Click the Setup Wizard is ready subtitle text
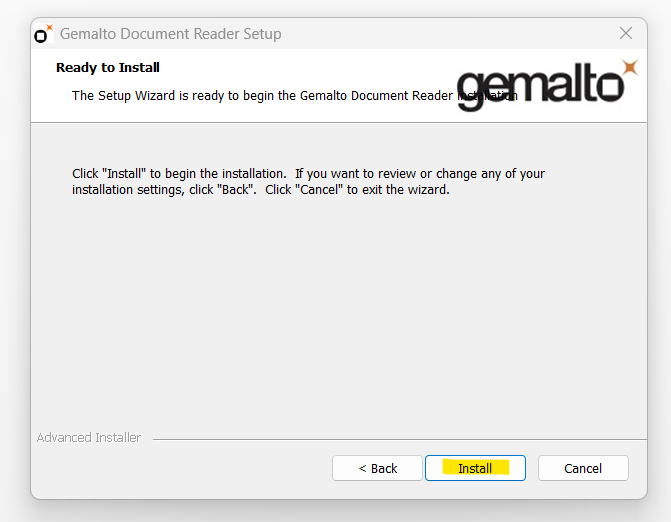 (x=294, y=95)
